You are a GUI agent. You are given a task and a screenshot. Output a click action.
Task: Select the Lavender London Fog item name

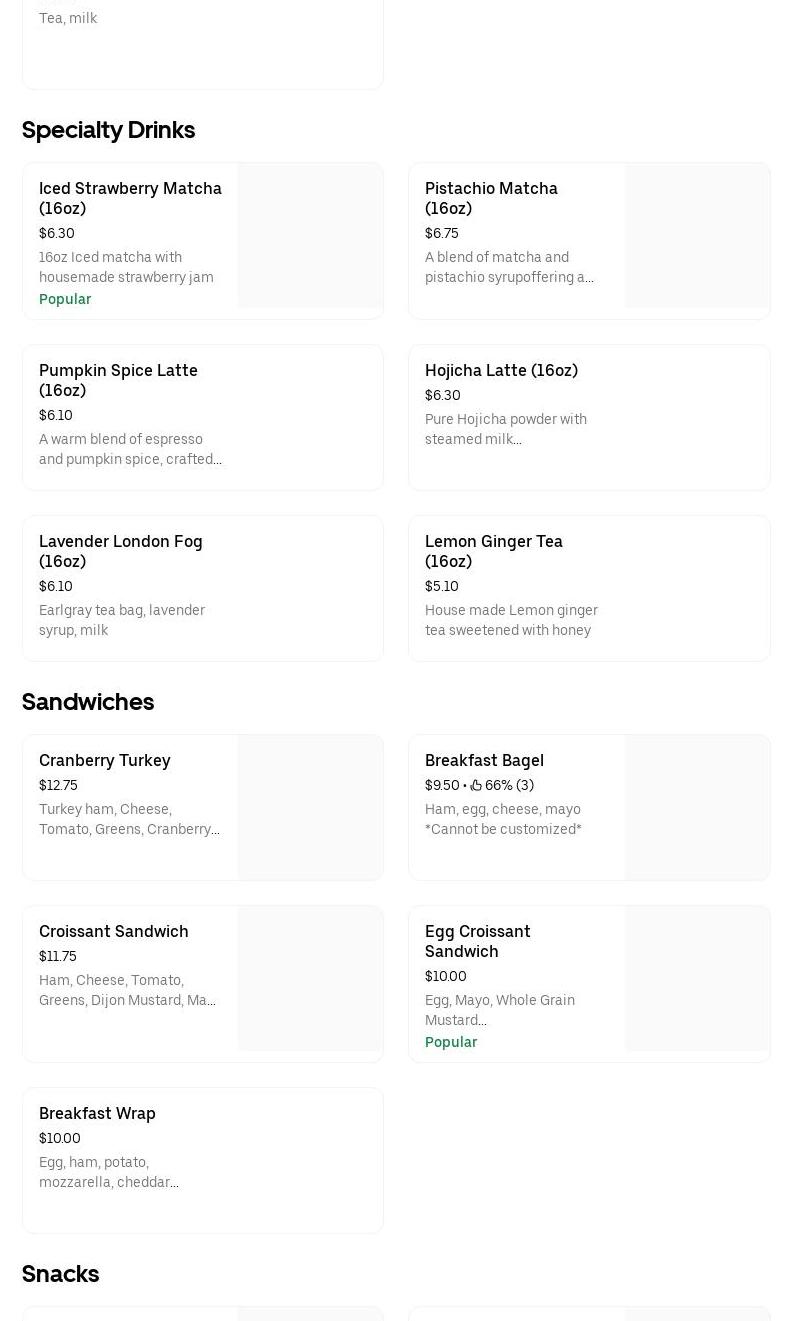[120, 551]
